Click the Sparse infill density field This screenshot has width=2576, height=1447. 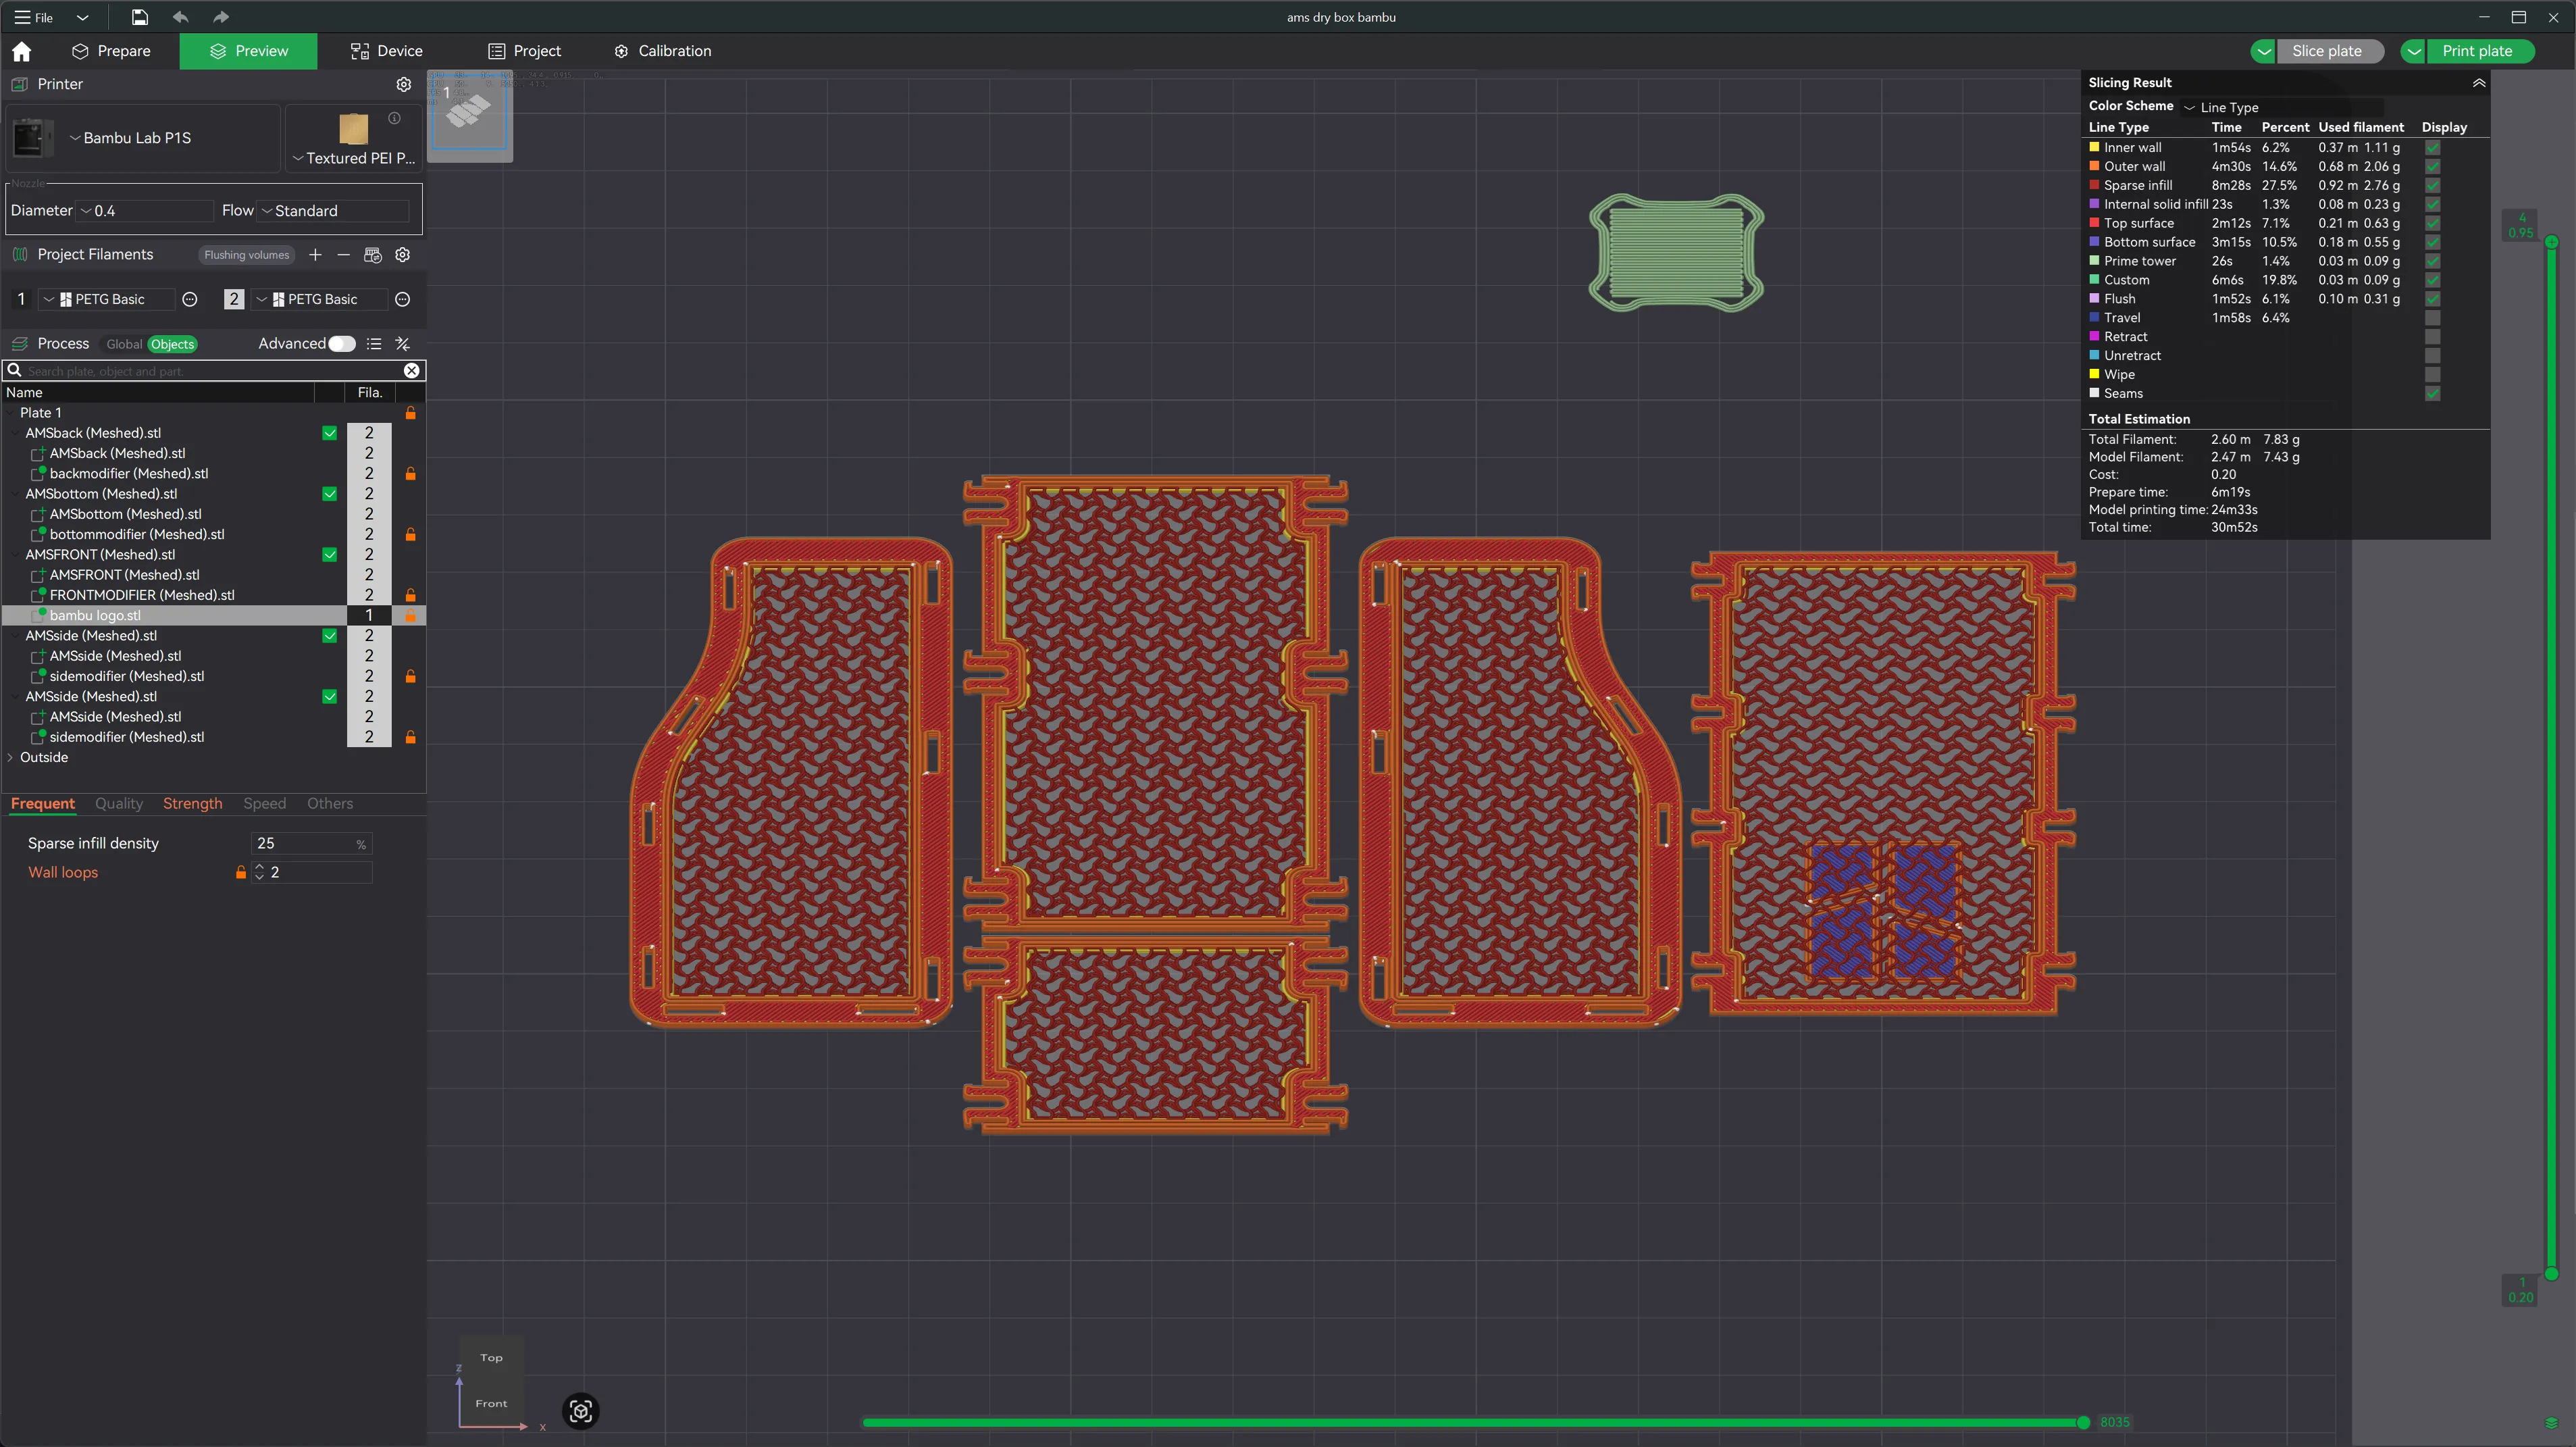(304, 844)
